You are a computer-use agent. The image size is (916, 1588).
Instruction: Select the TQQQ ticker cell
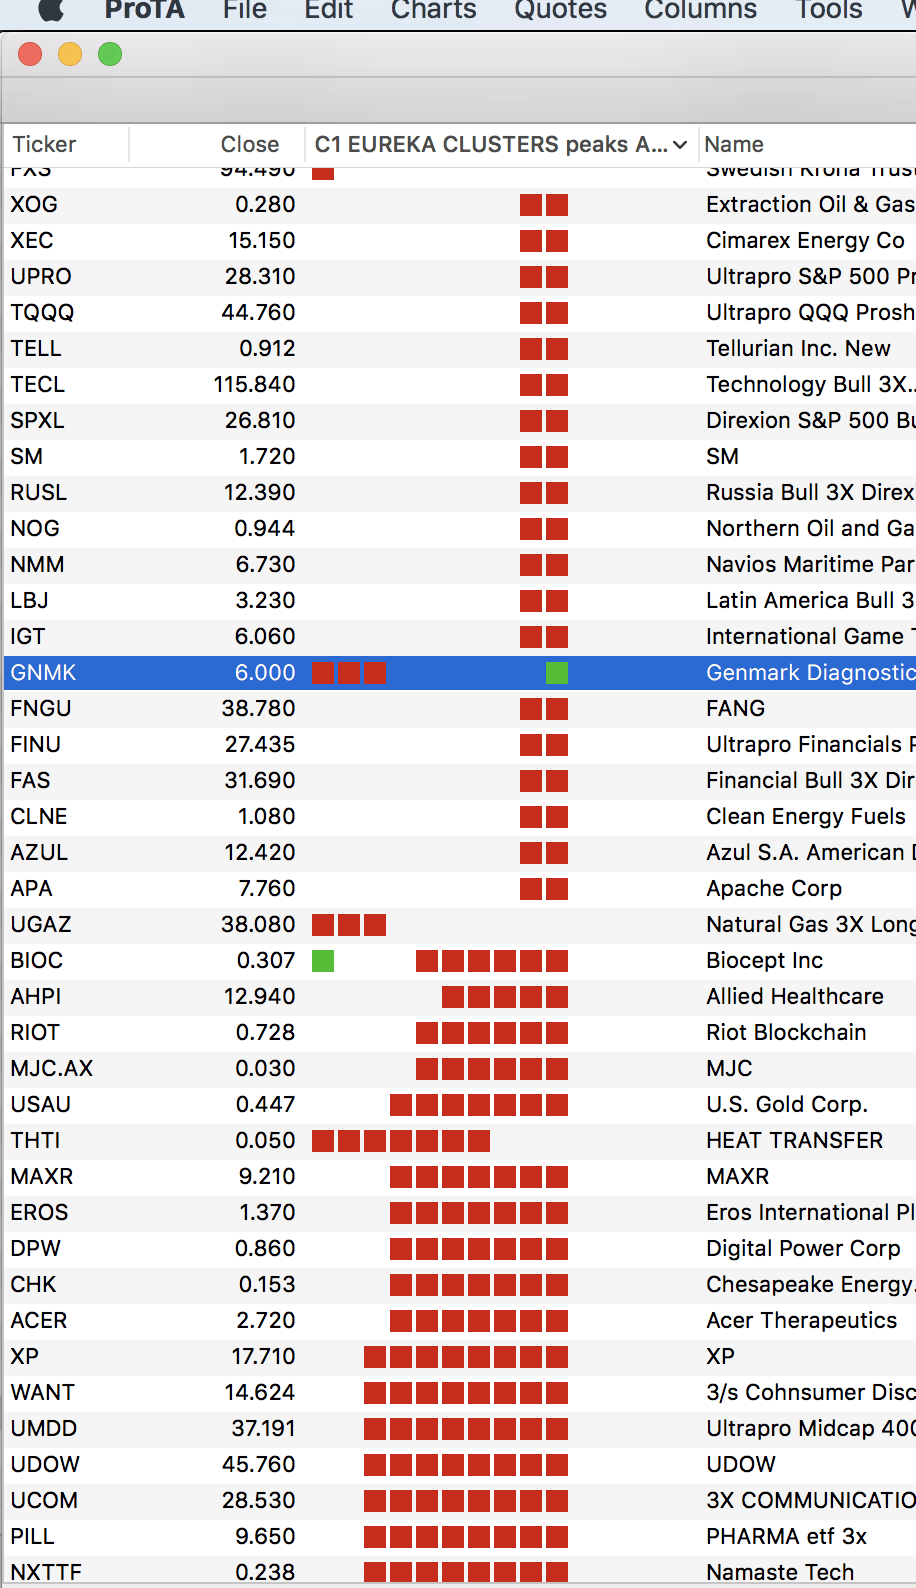pyautogui.click(x=42, y=312)
